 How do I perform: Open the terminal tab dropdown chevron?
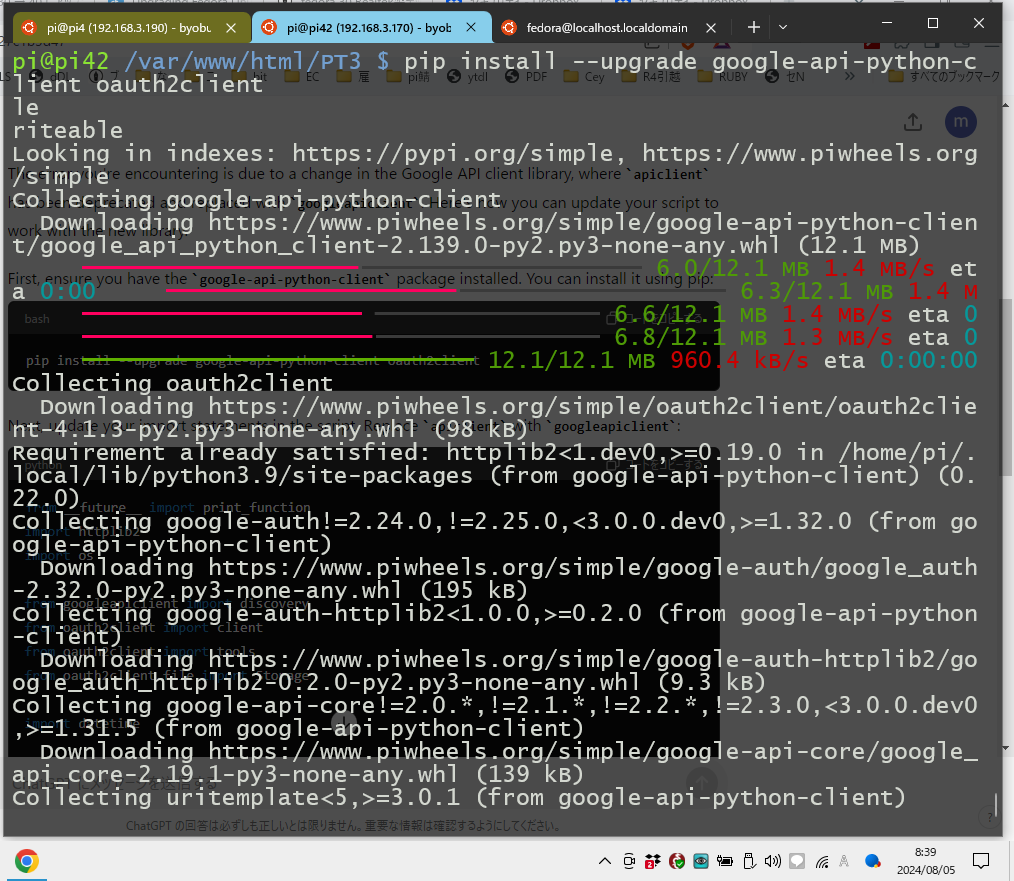(782, 27)
